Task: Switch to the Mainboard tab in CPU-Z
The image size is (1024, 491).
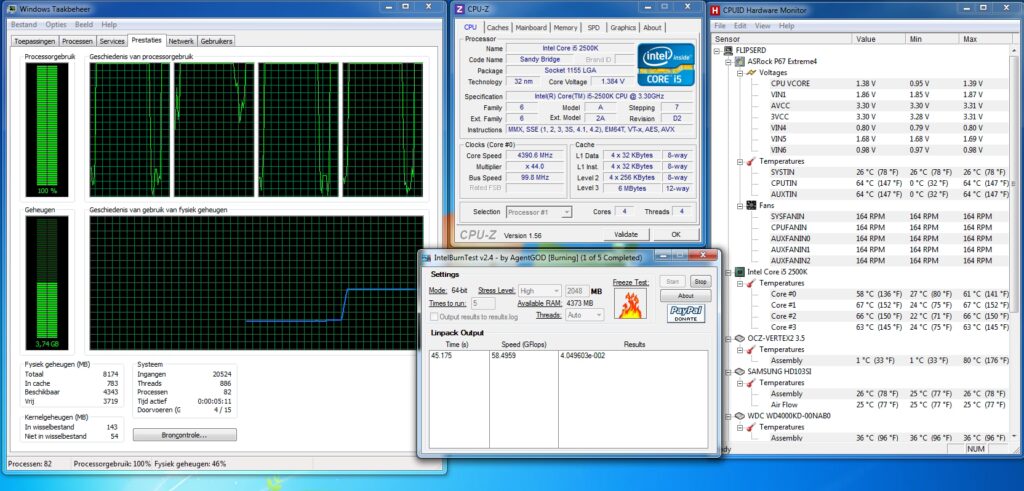Action: pyautogui.click(x=530, y=28)
